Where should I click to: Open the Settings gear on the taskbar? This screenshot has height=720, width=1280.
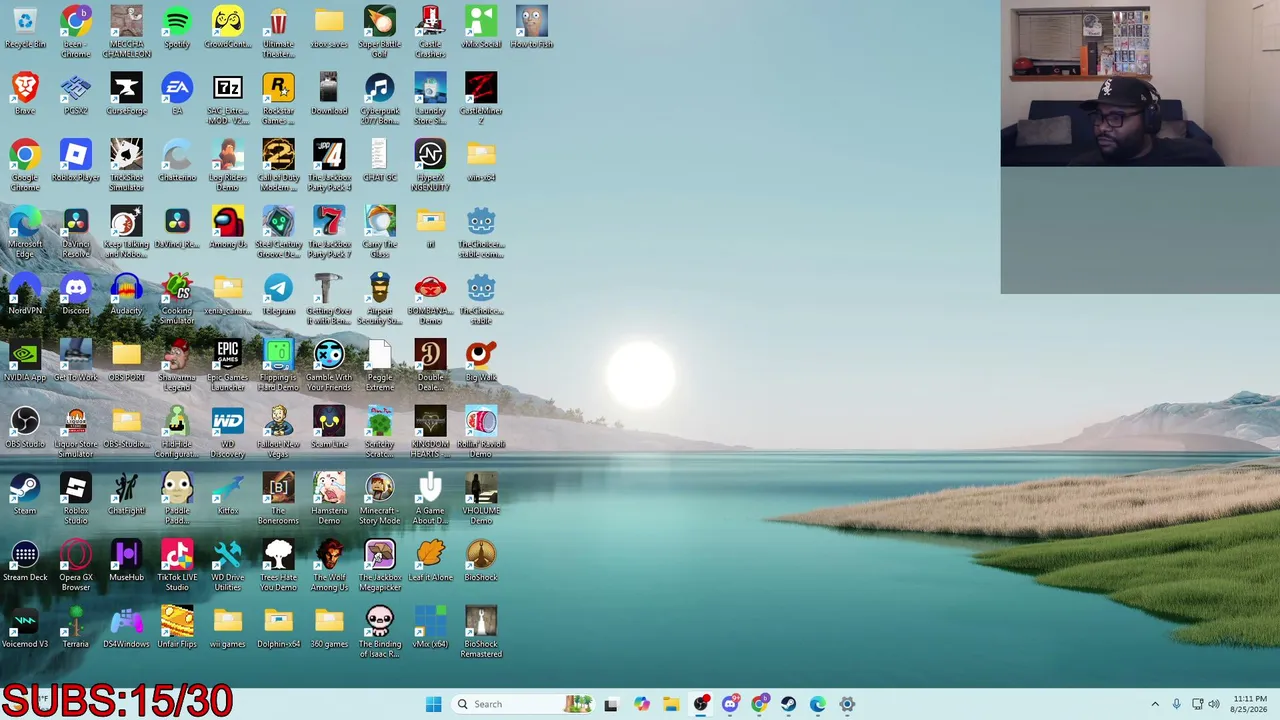tap(847, 704)
